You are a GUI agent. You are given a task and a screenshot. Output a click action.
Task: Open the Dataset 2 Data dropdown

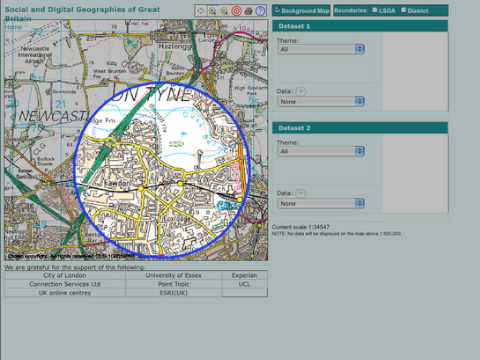pyautogui.click(x=322, y=203)
